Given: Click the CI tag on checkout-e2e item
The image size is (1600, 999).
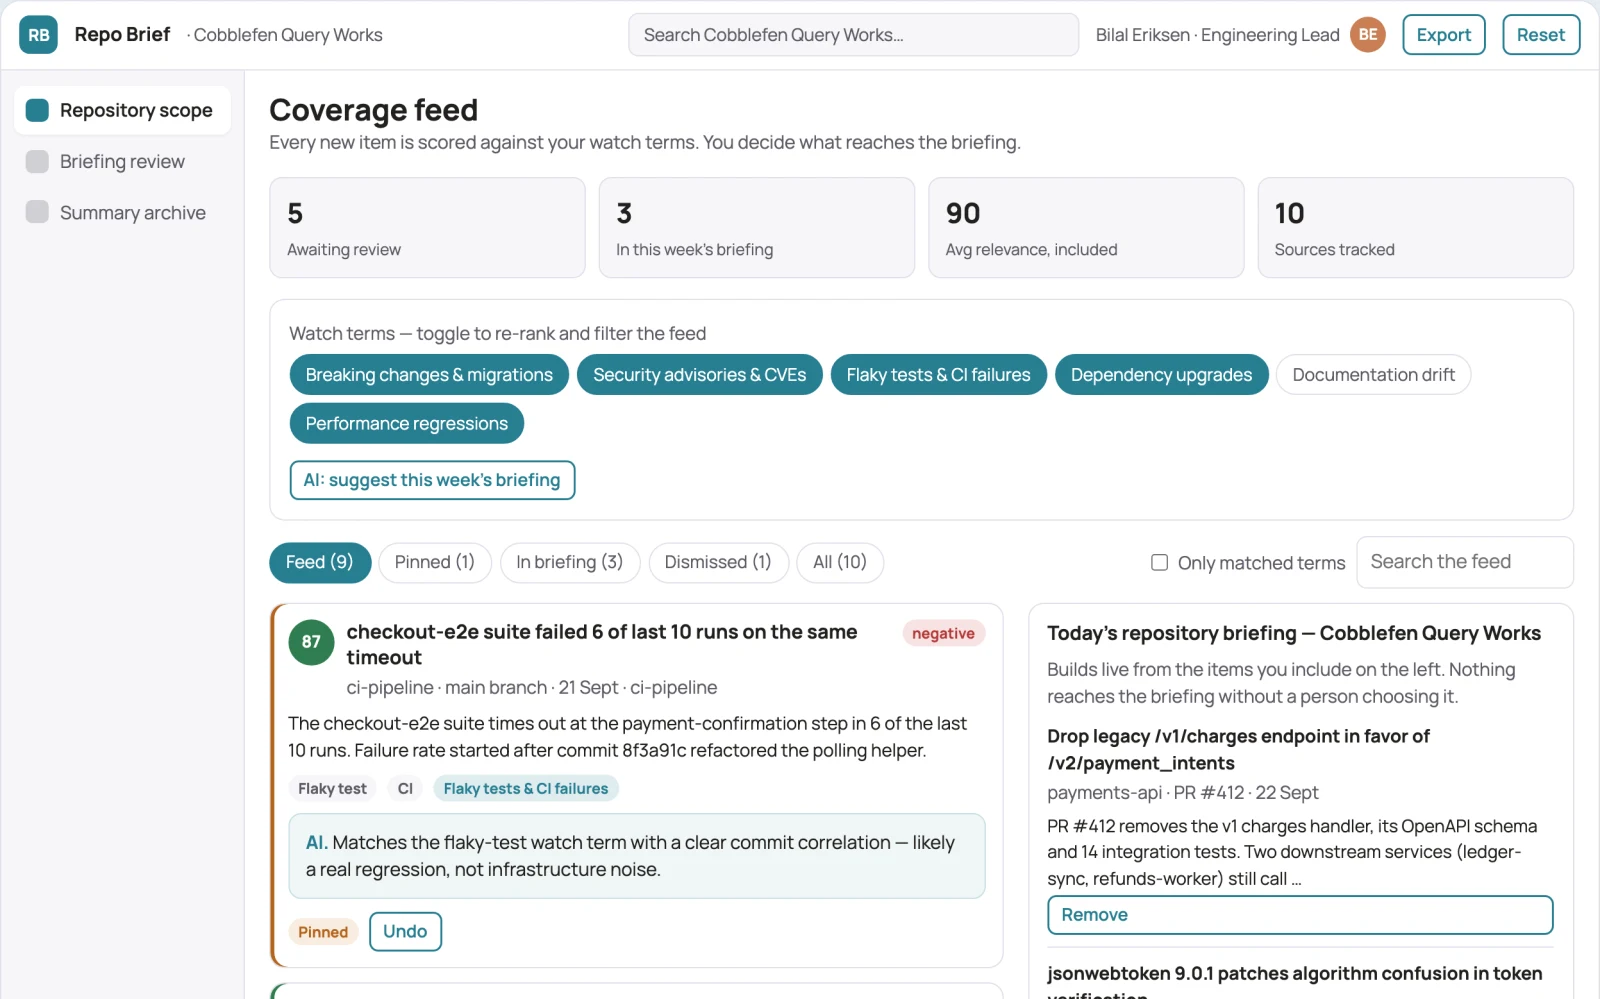Looking at the screenshot, I should [x=405, y=789].
